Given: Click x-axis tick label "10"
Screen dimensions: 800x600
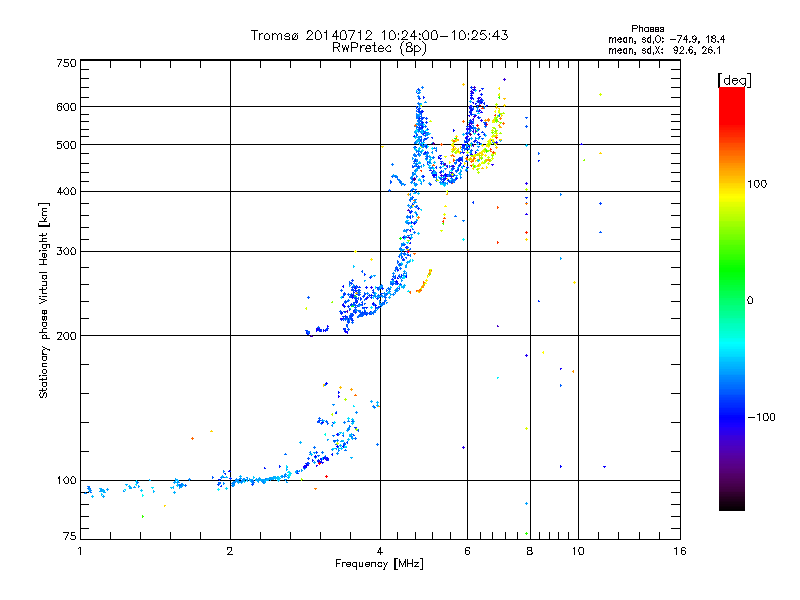Looking at the screenshot, I should pos(578,551).
